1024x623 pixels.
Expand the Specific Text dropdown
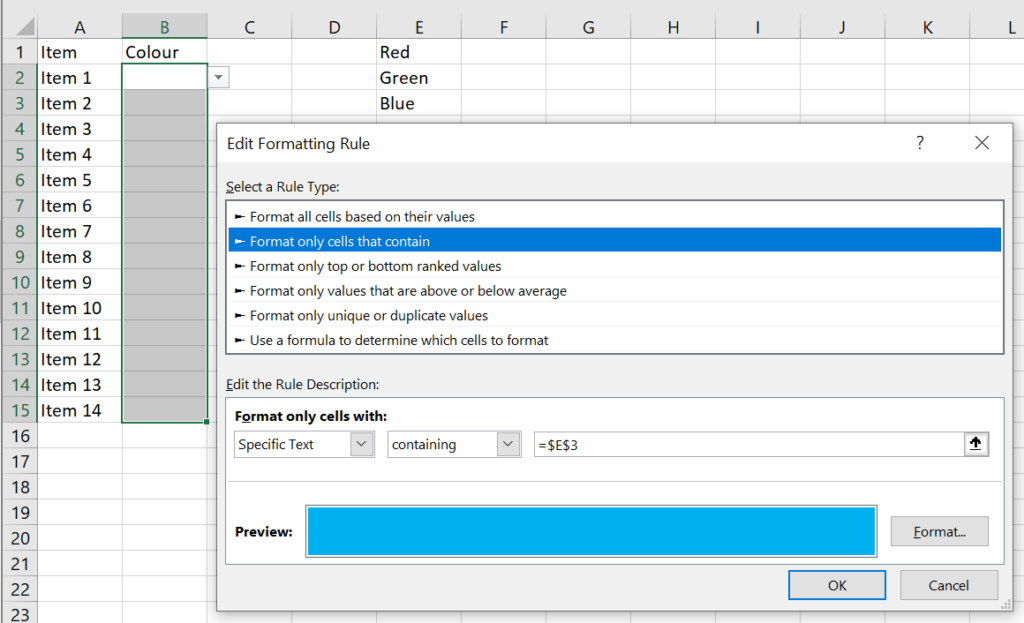pyautogui.click(x=362, y=445)
